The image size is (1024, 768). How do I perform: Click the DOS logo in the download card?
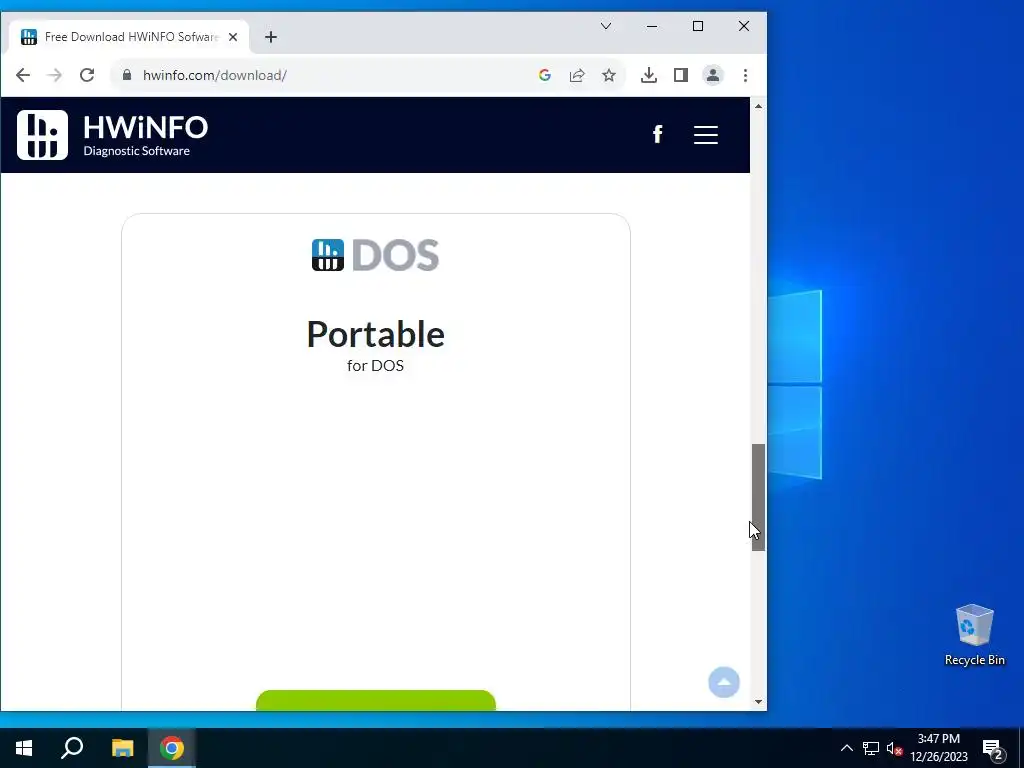click(x=376, y=255)
